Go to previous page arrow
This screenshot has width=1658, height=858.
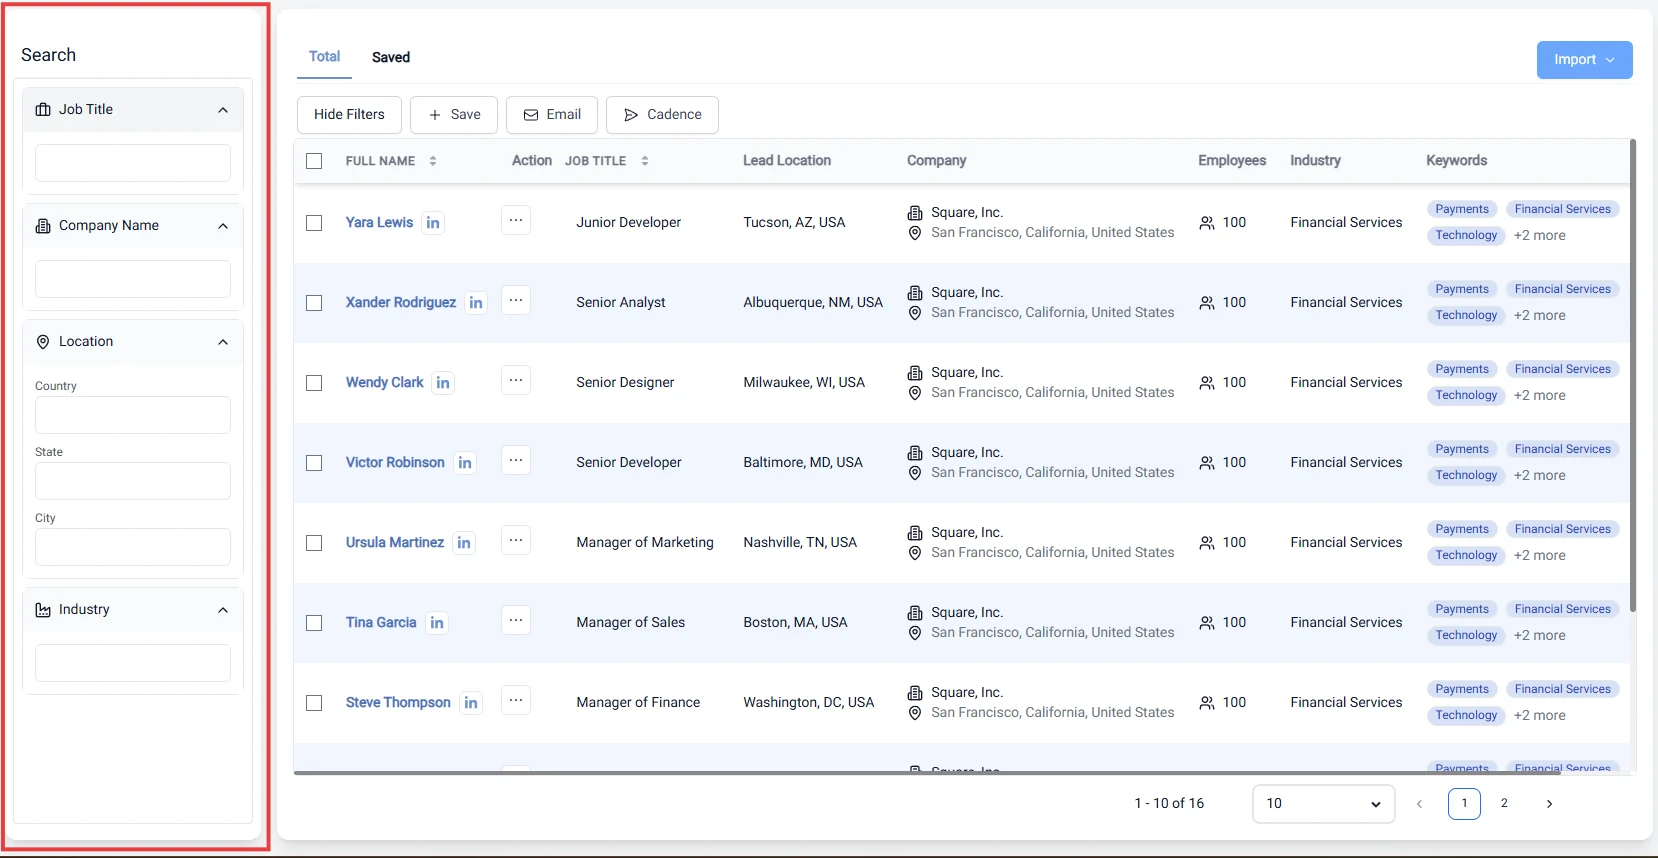(x=1419, y=804)
